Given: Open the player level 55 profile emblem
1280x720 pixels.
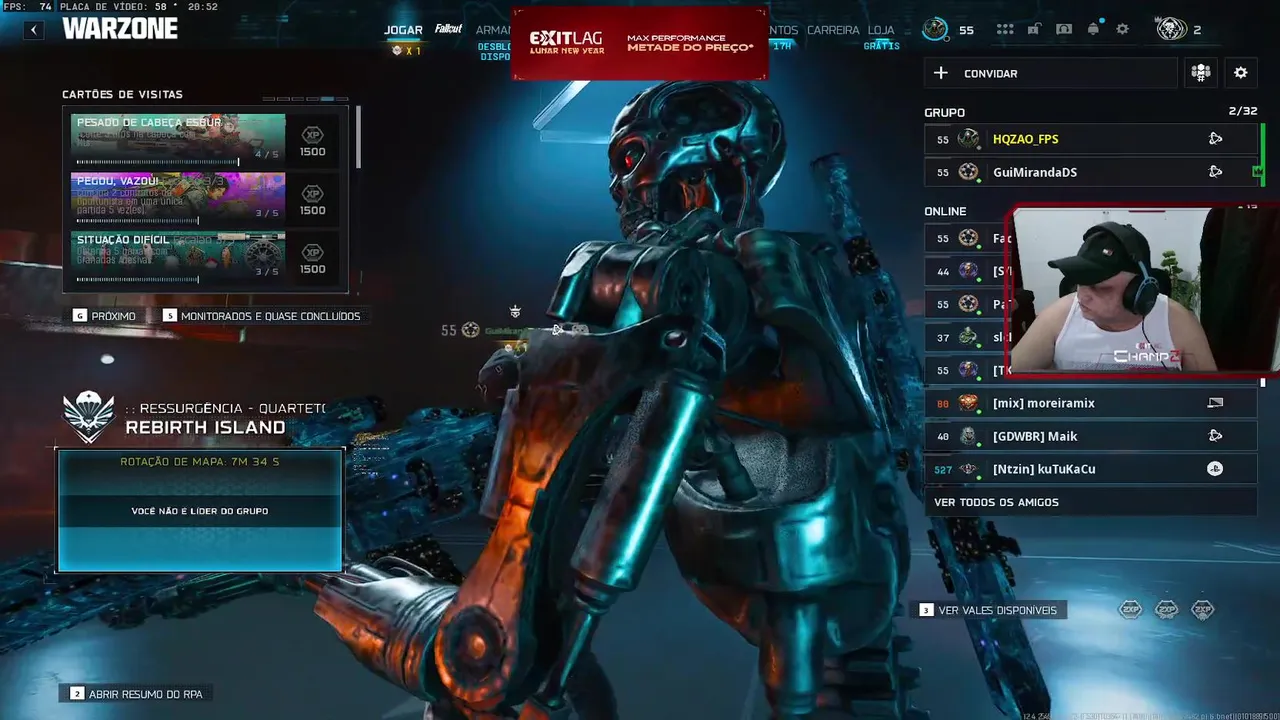Looking at the screenshot, I should point(935,29).
